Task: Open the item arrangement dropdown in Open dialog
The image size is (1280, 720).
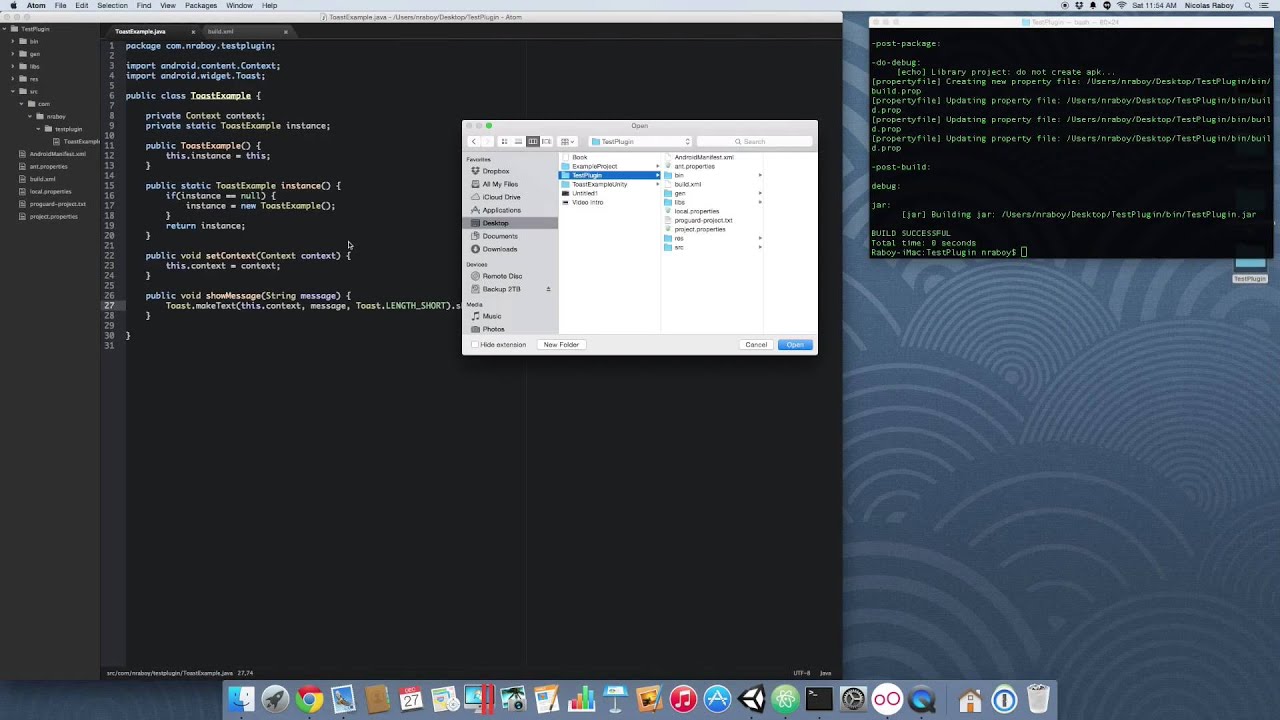Action: 567,141
